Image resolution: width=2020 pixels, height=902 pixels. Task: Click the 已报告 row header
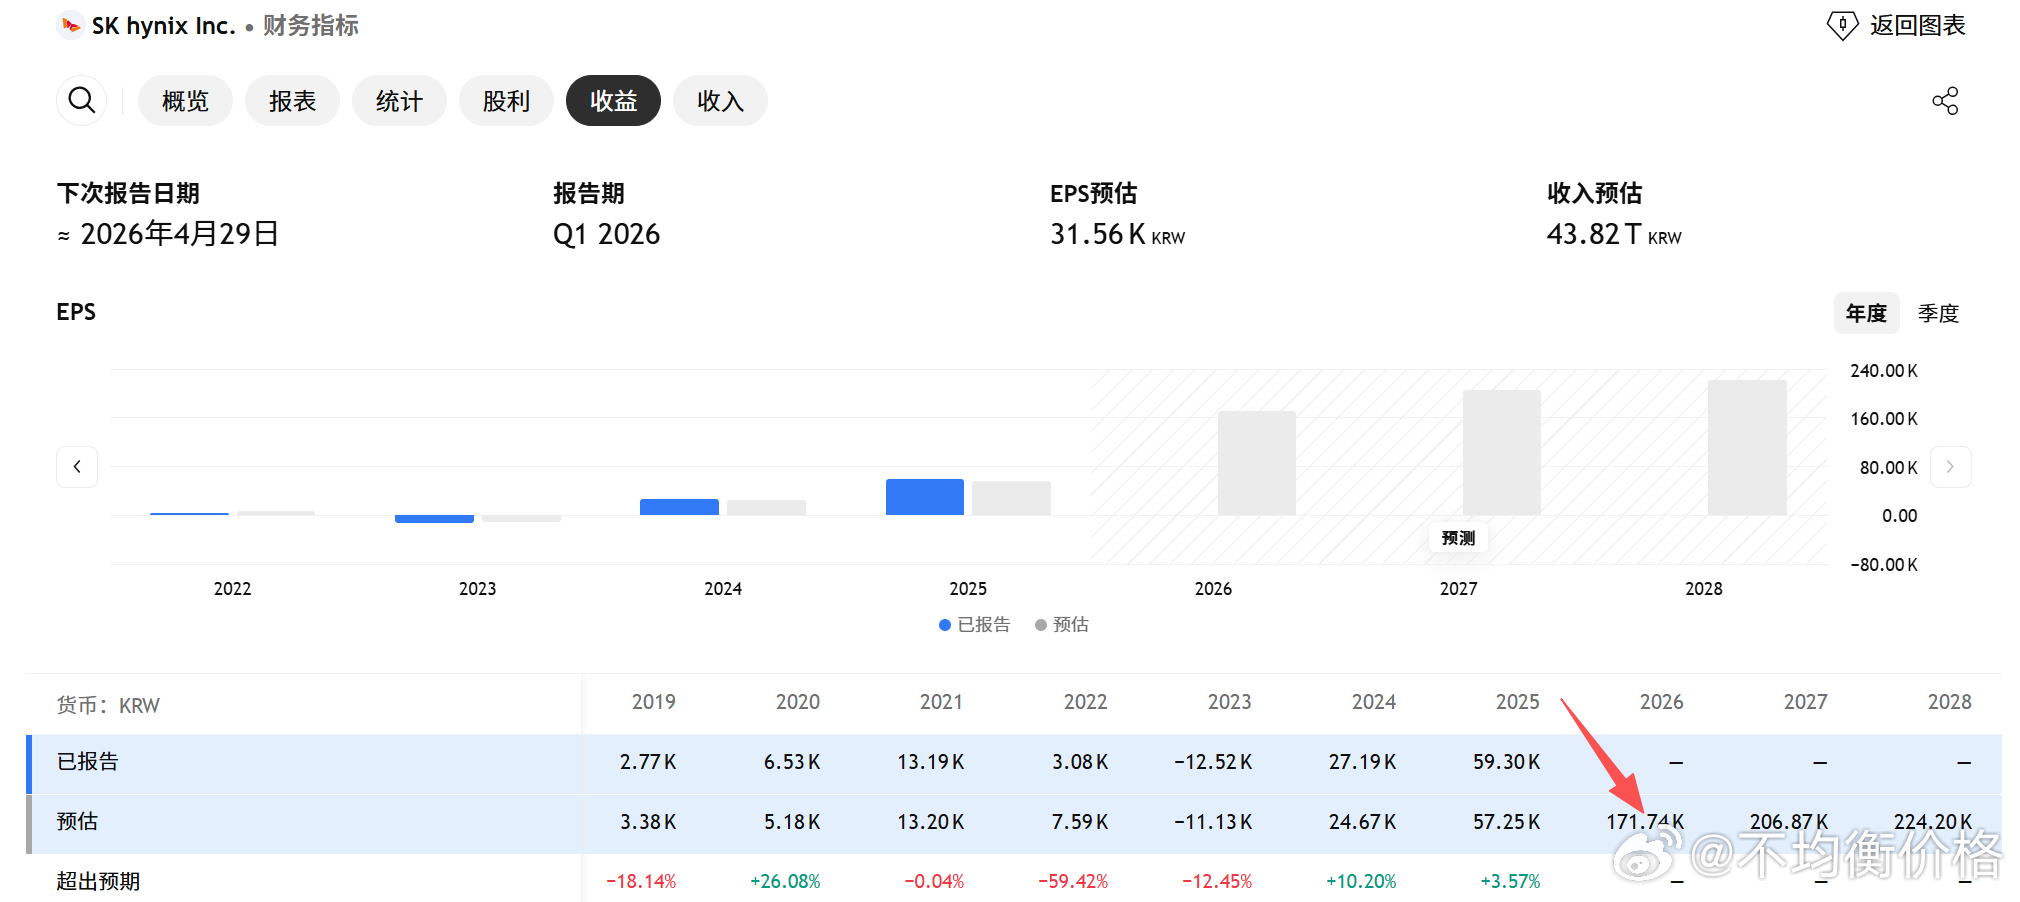click(x=88, y=762)
